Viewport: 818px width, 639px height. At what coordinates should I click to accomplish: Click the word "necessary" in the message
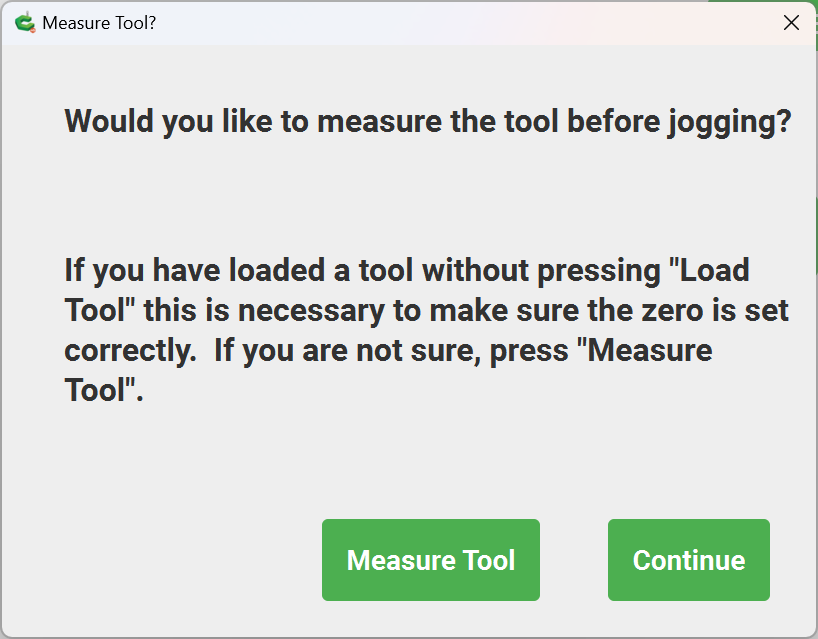click(x=311, y=312)
